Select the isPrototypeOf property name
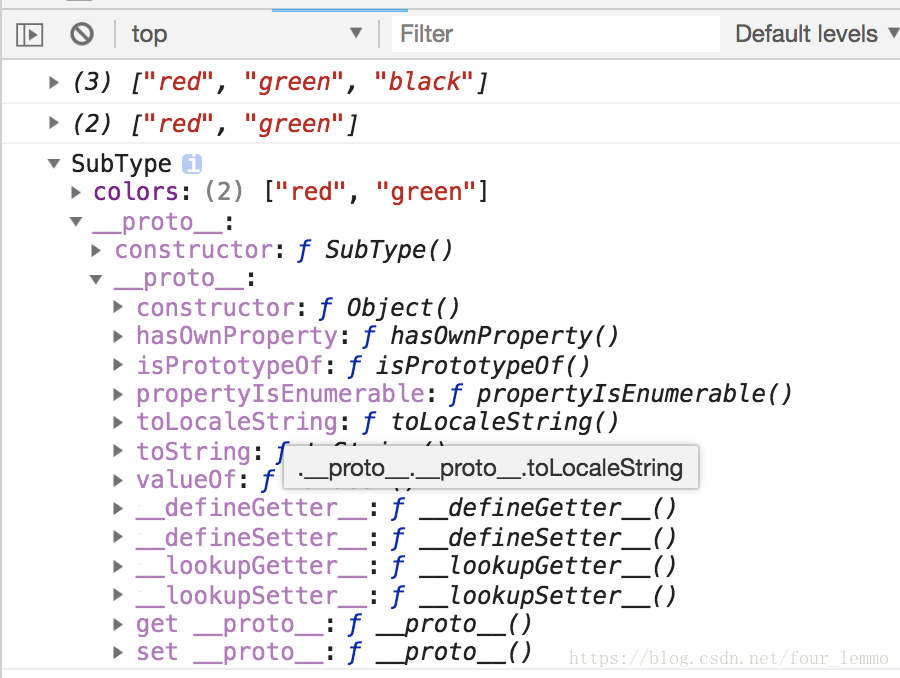This screenshot has width=900, height=678. [236, 365]
